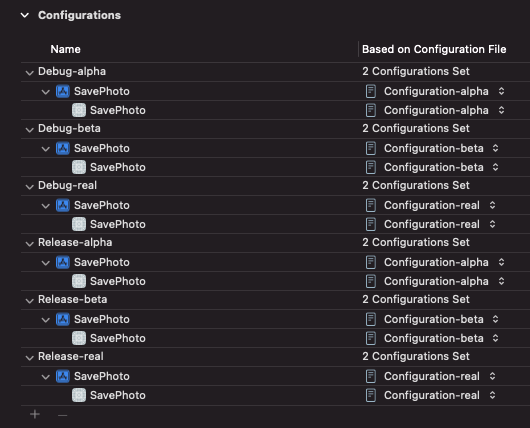Screen dimensions: 530x428
Task: Click the SavePhoto project icon under Release-real
Action: click(63, 376)
